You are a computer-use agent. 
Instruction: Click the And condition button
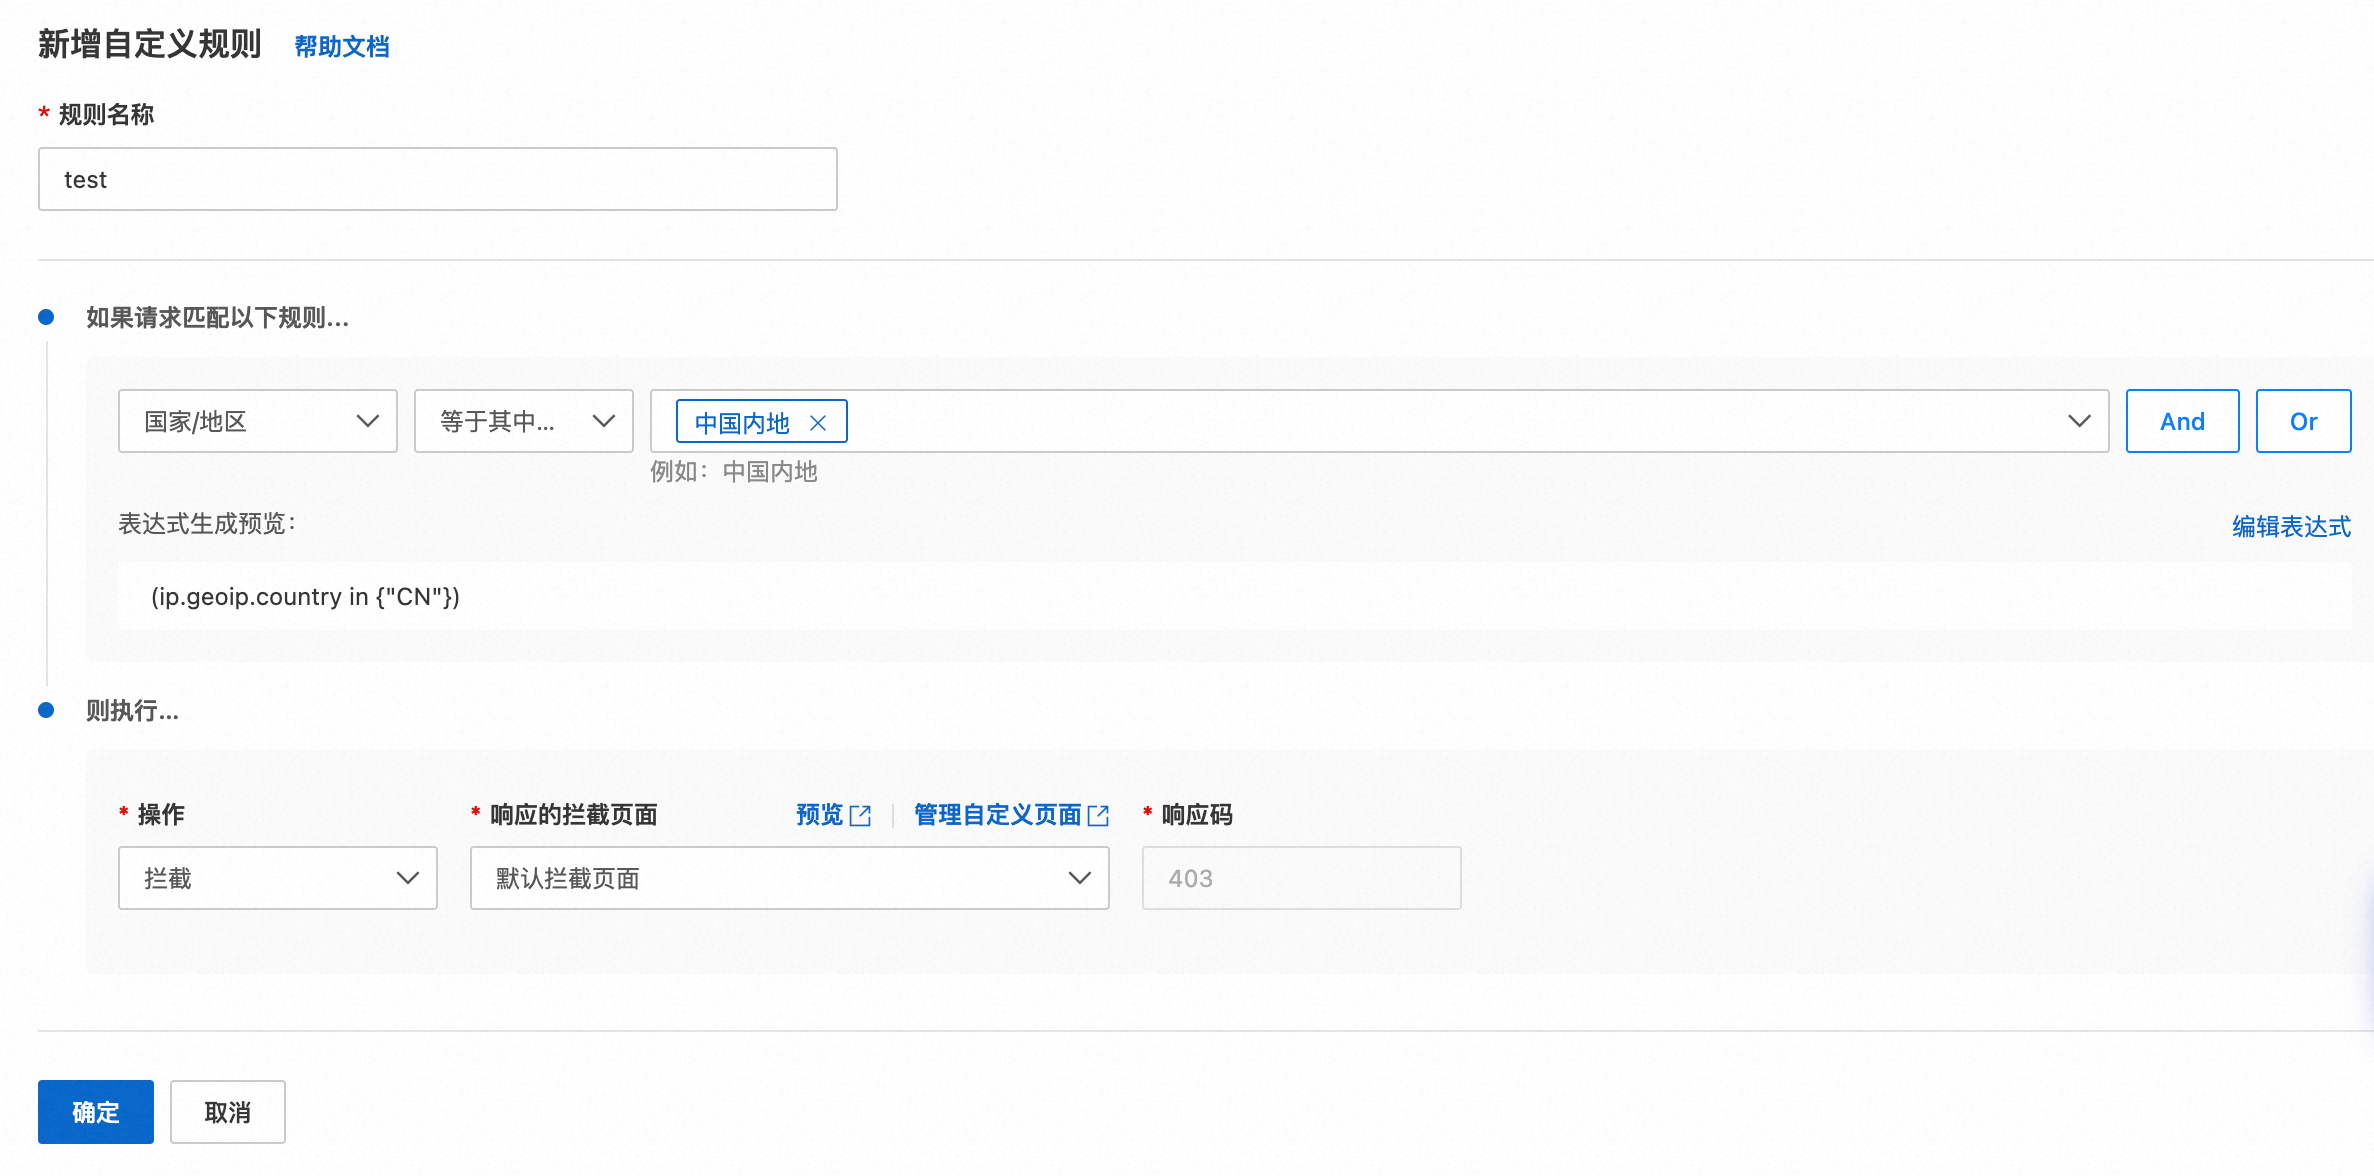coord(2182,421)
